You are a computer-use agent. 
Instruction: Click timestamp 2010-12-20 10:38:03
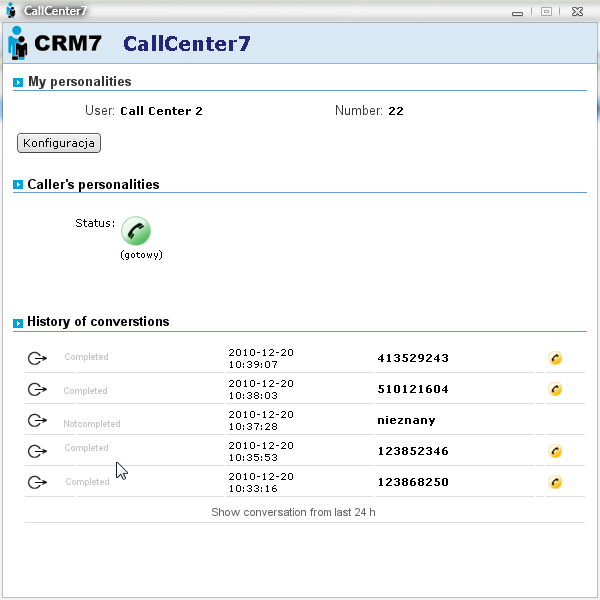261,390
